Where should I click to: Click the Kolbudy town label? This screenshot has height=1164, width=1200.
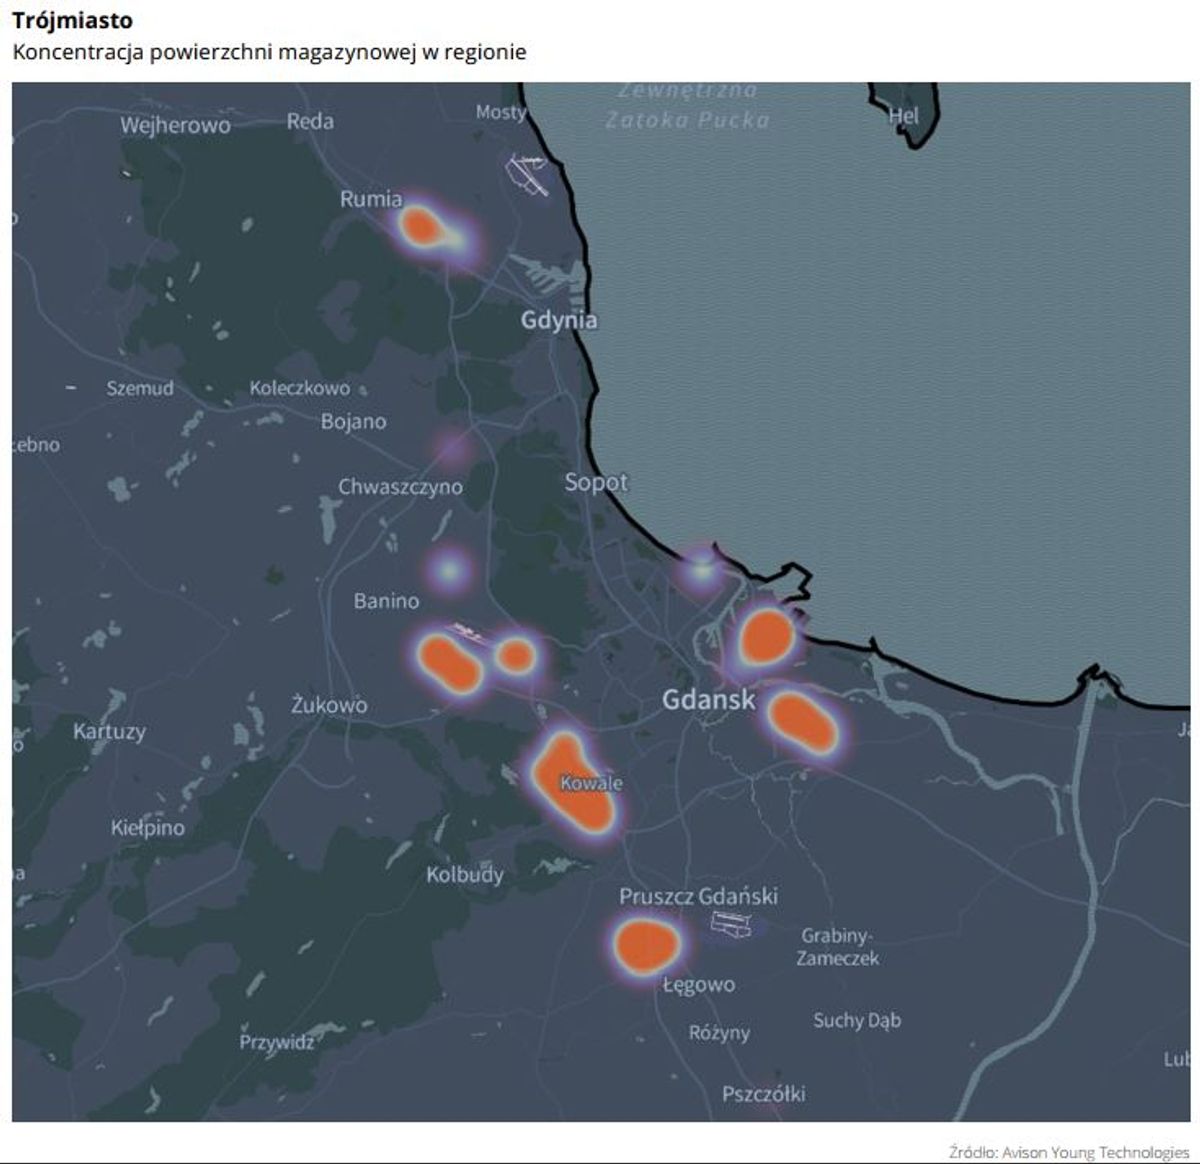tap(465, 874)
